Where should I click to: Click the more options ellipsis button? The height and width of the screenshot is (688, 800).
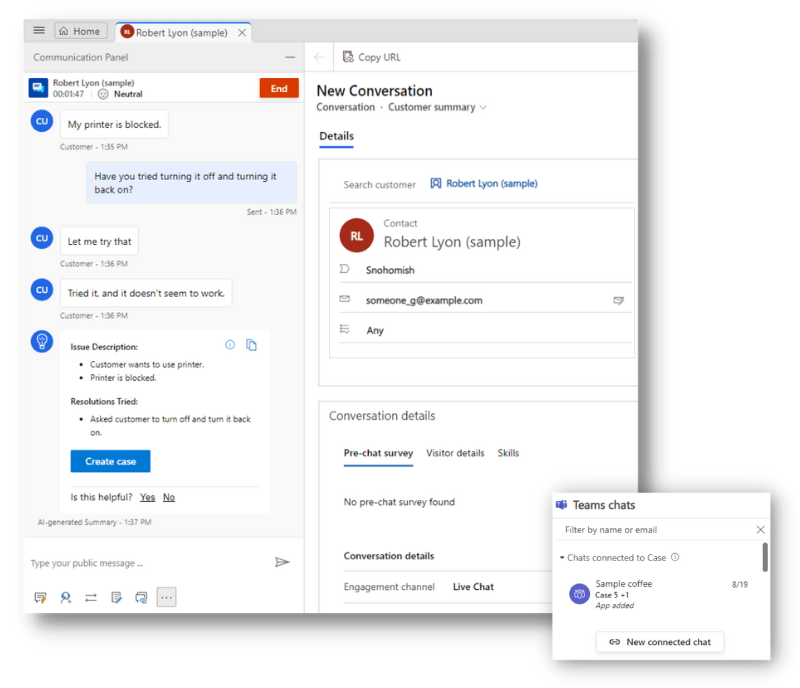coord(167,597)
